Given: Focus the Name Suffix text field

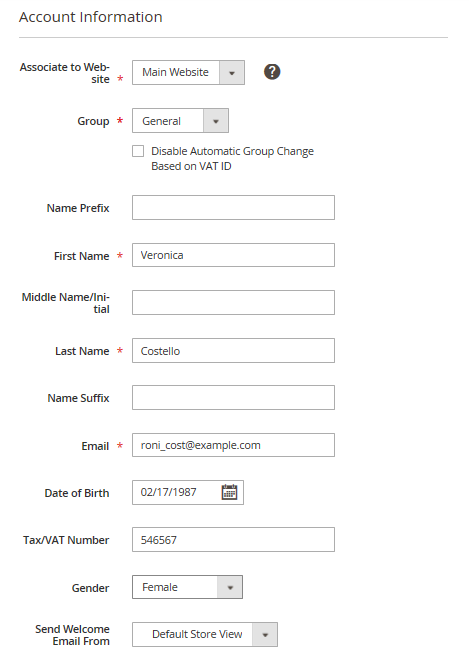Looking at the screenshot, I should point(233,398).
